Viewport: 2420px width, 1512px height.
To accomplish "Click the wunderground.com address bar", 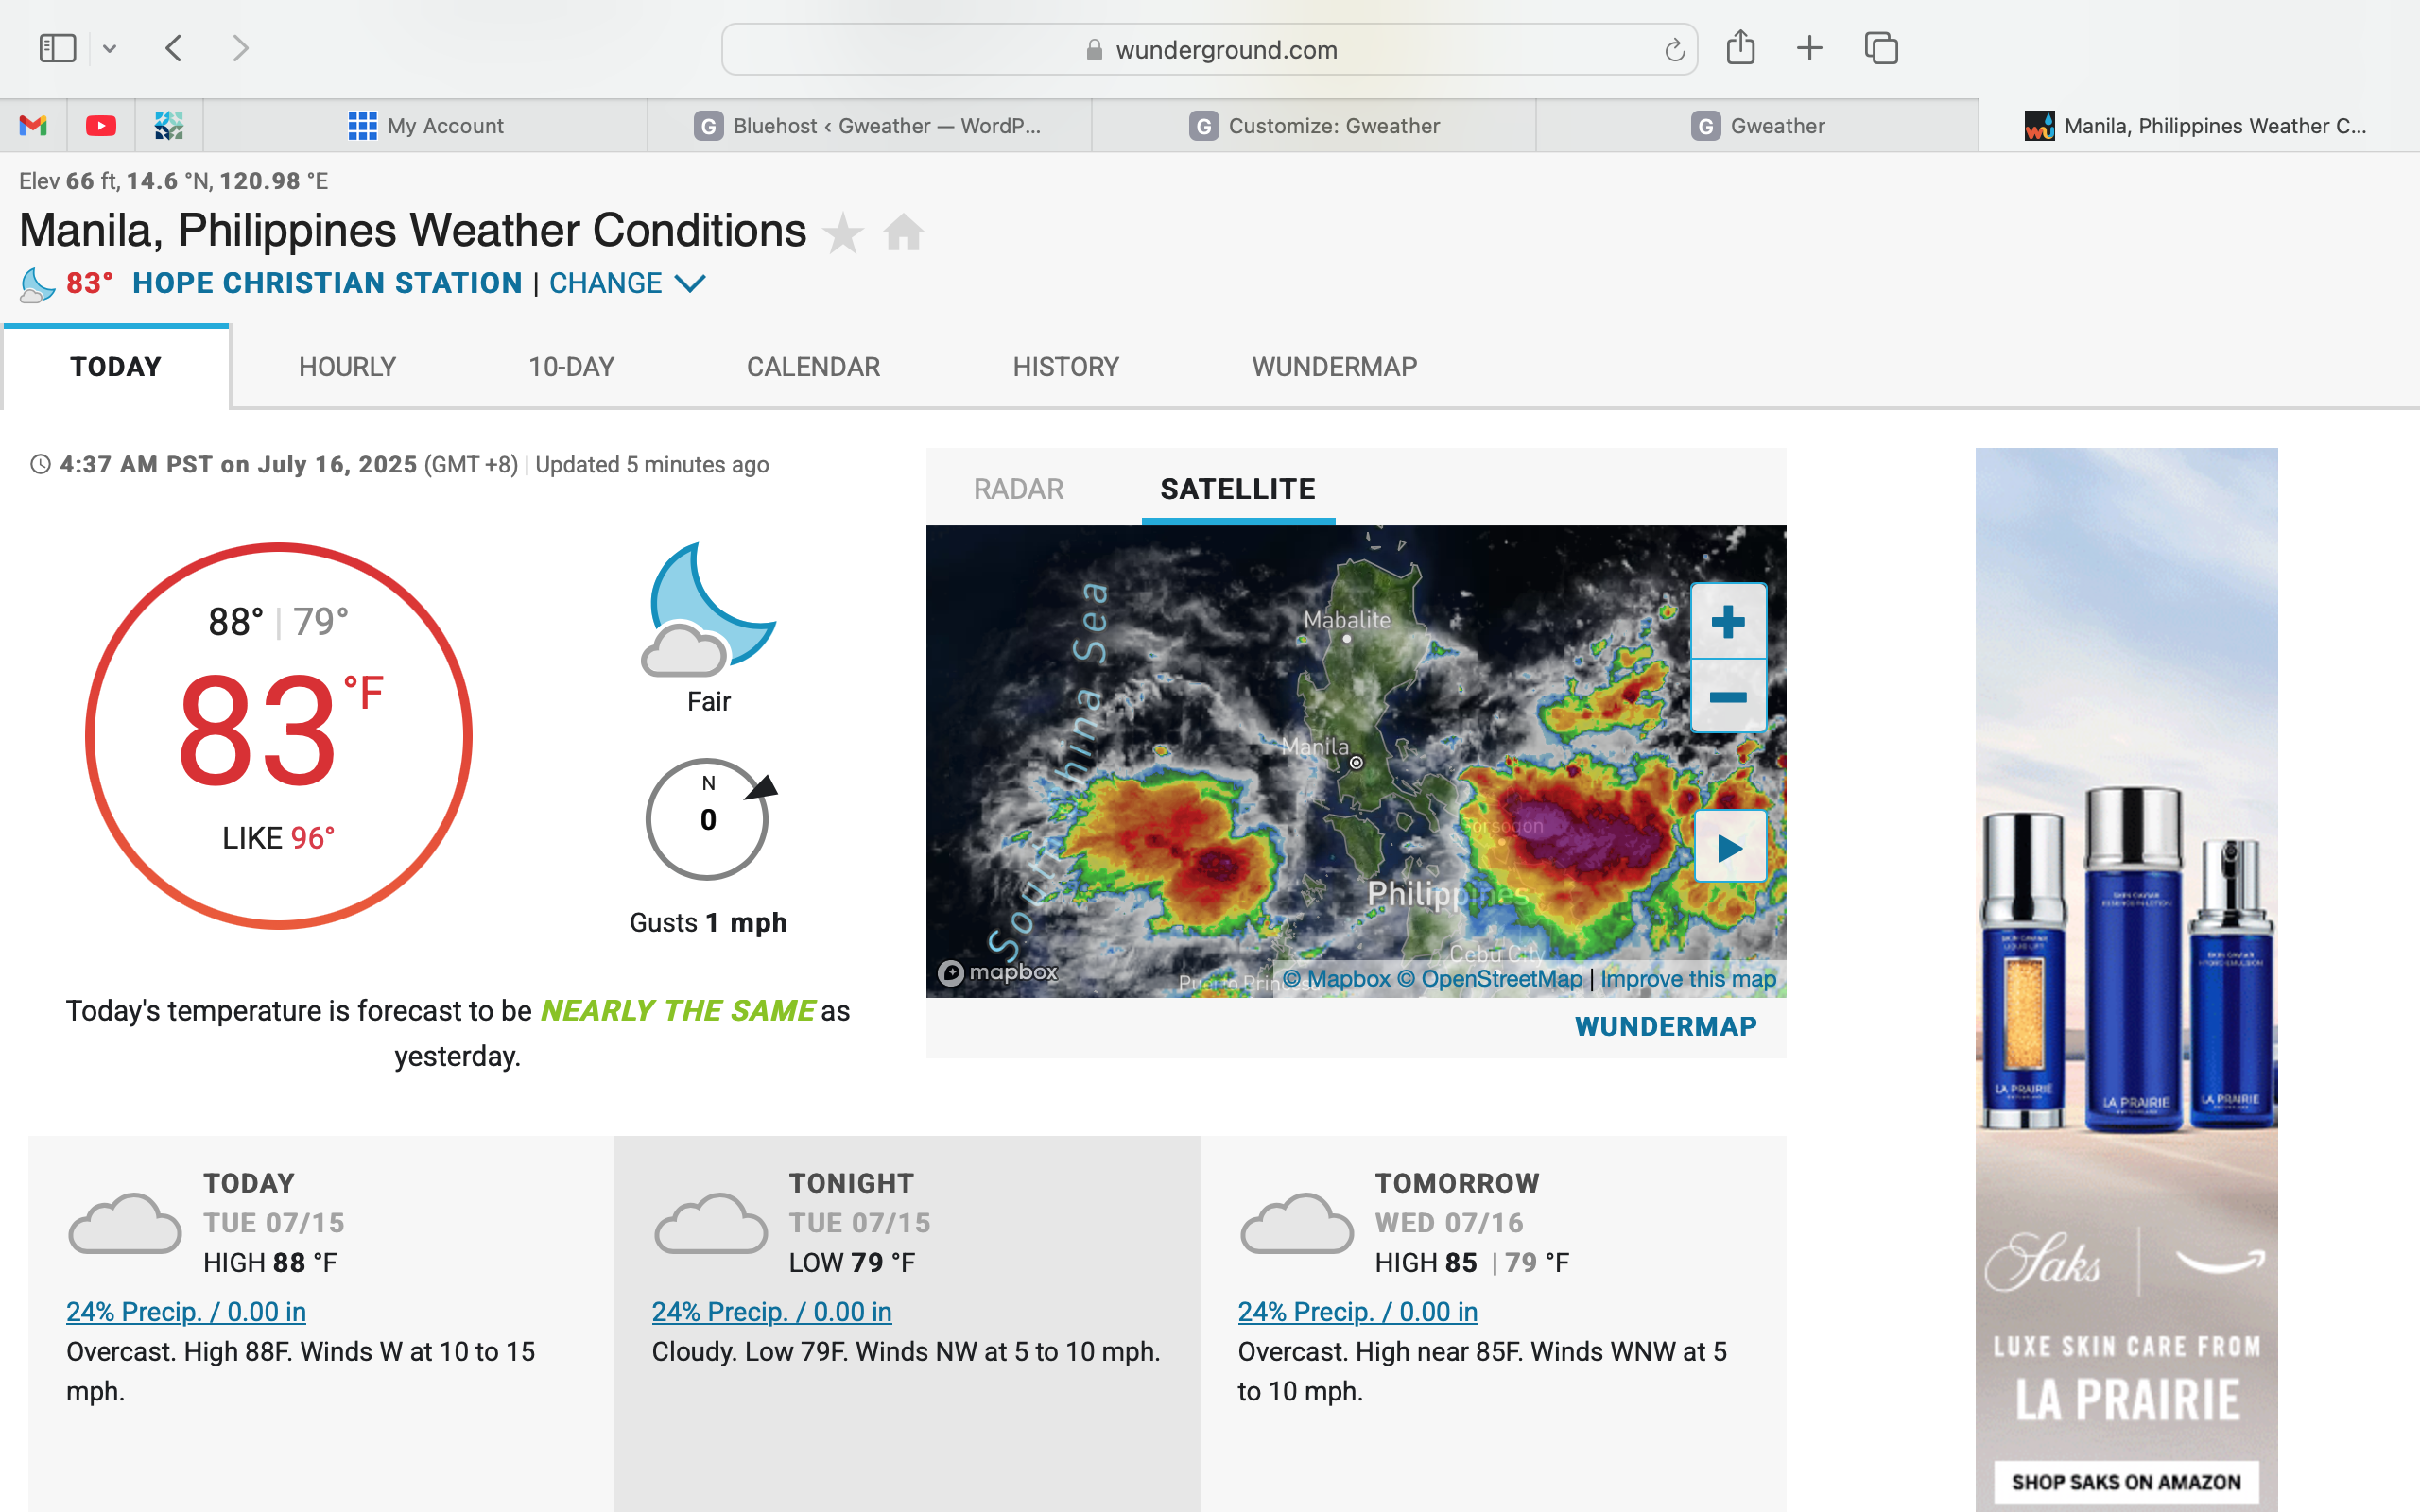I will point(1225,50).
